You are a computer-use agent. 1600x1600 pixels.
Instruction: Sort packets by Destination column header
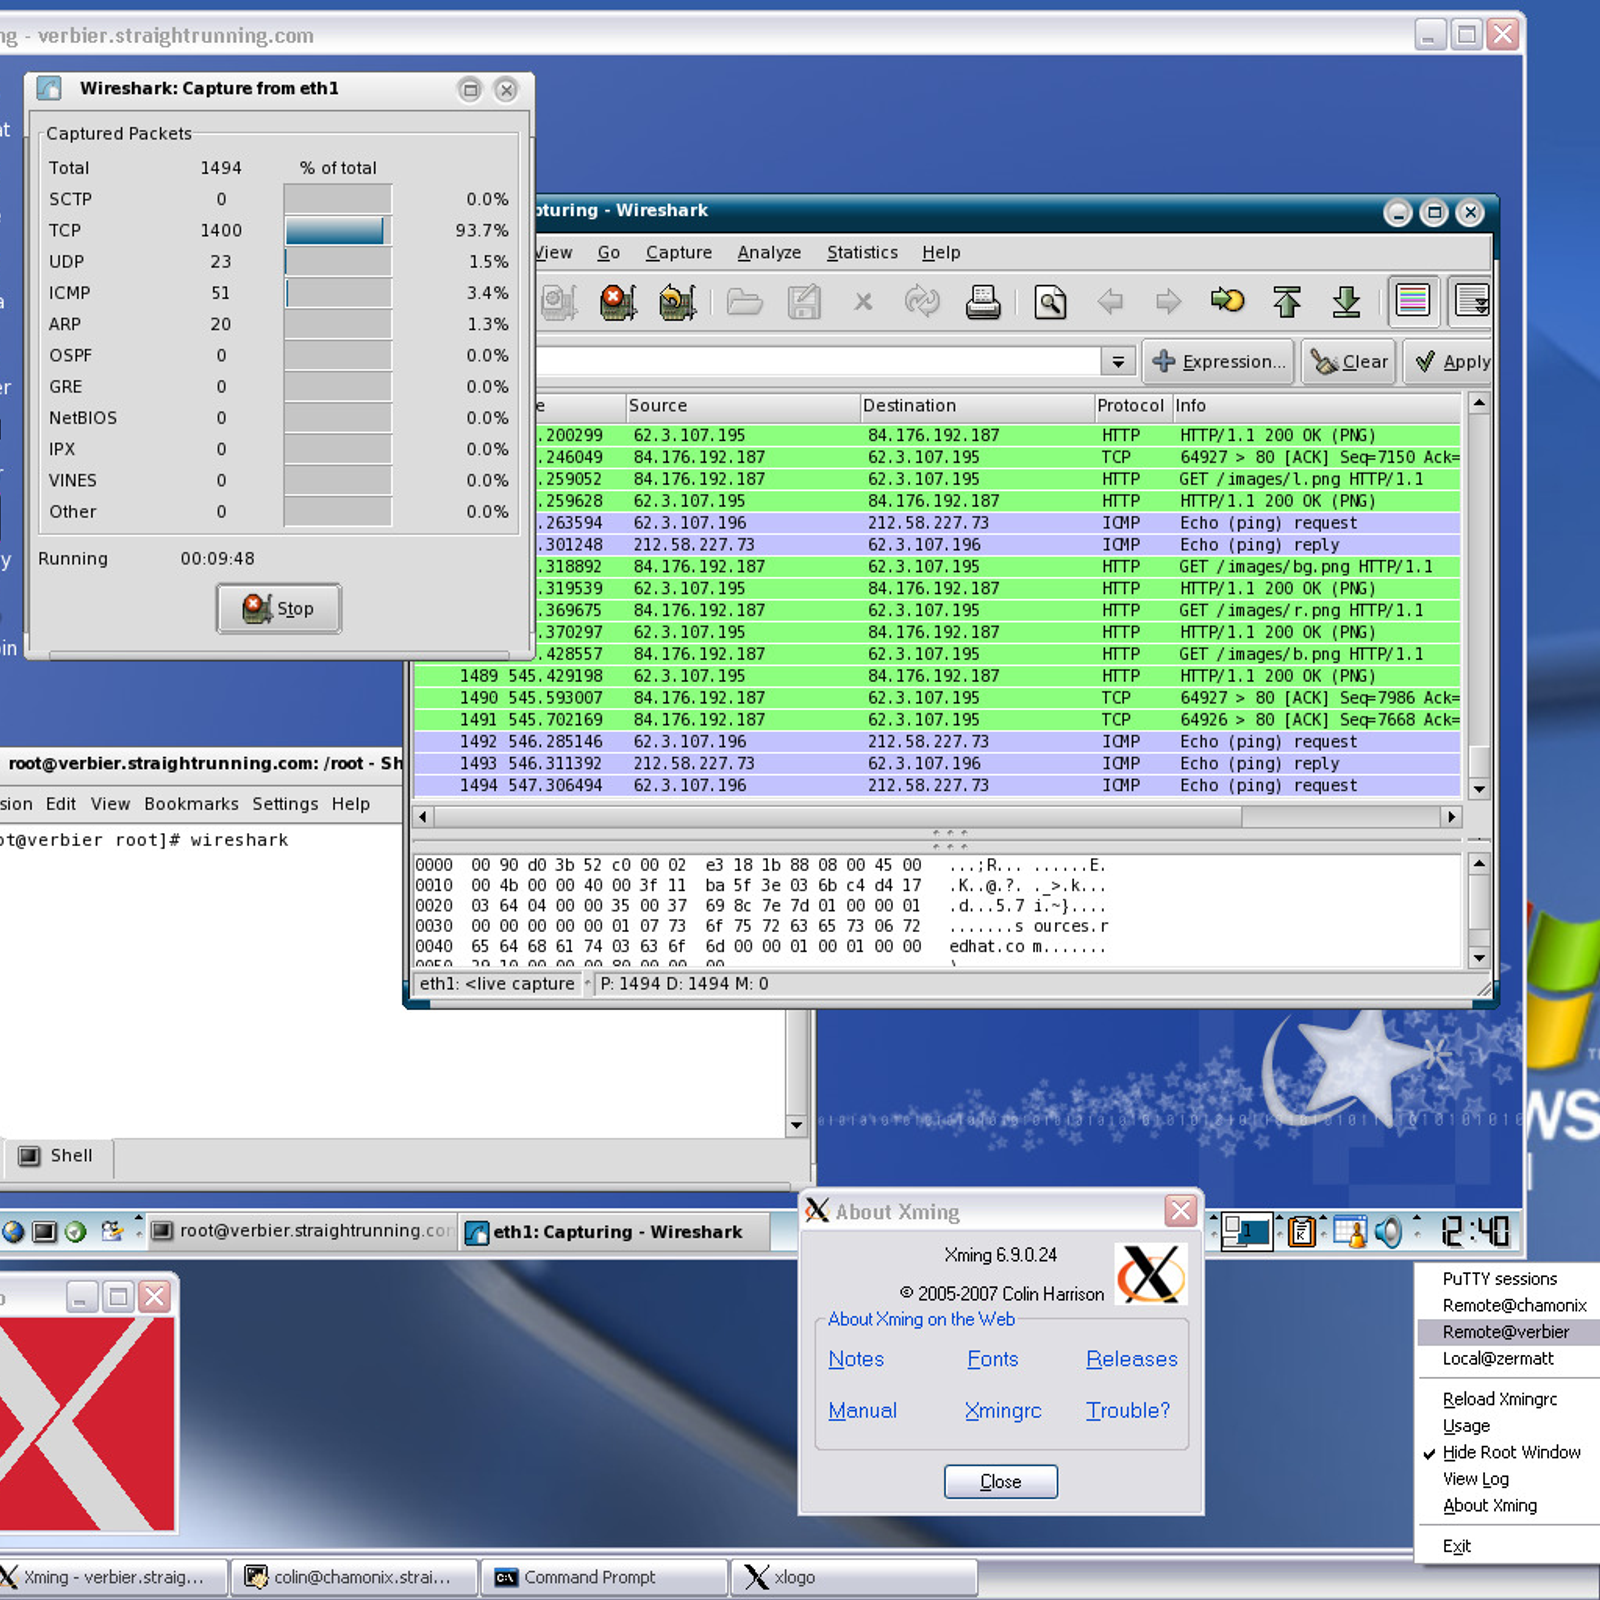click(976, 406)
